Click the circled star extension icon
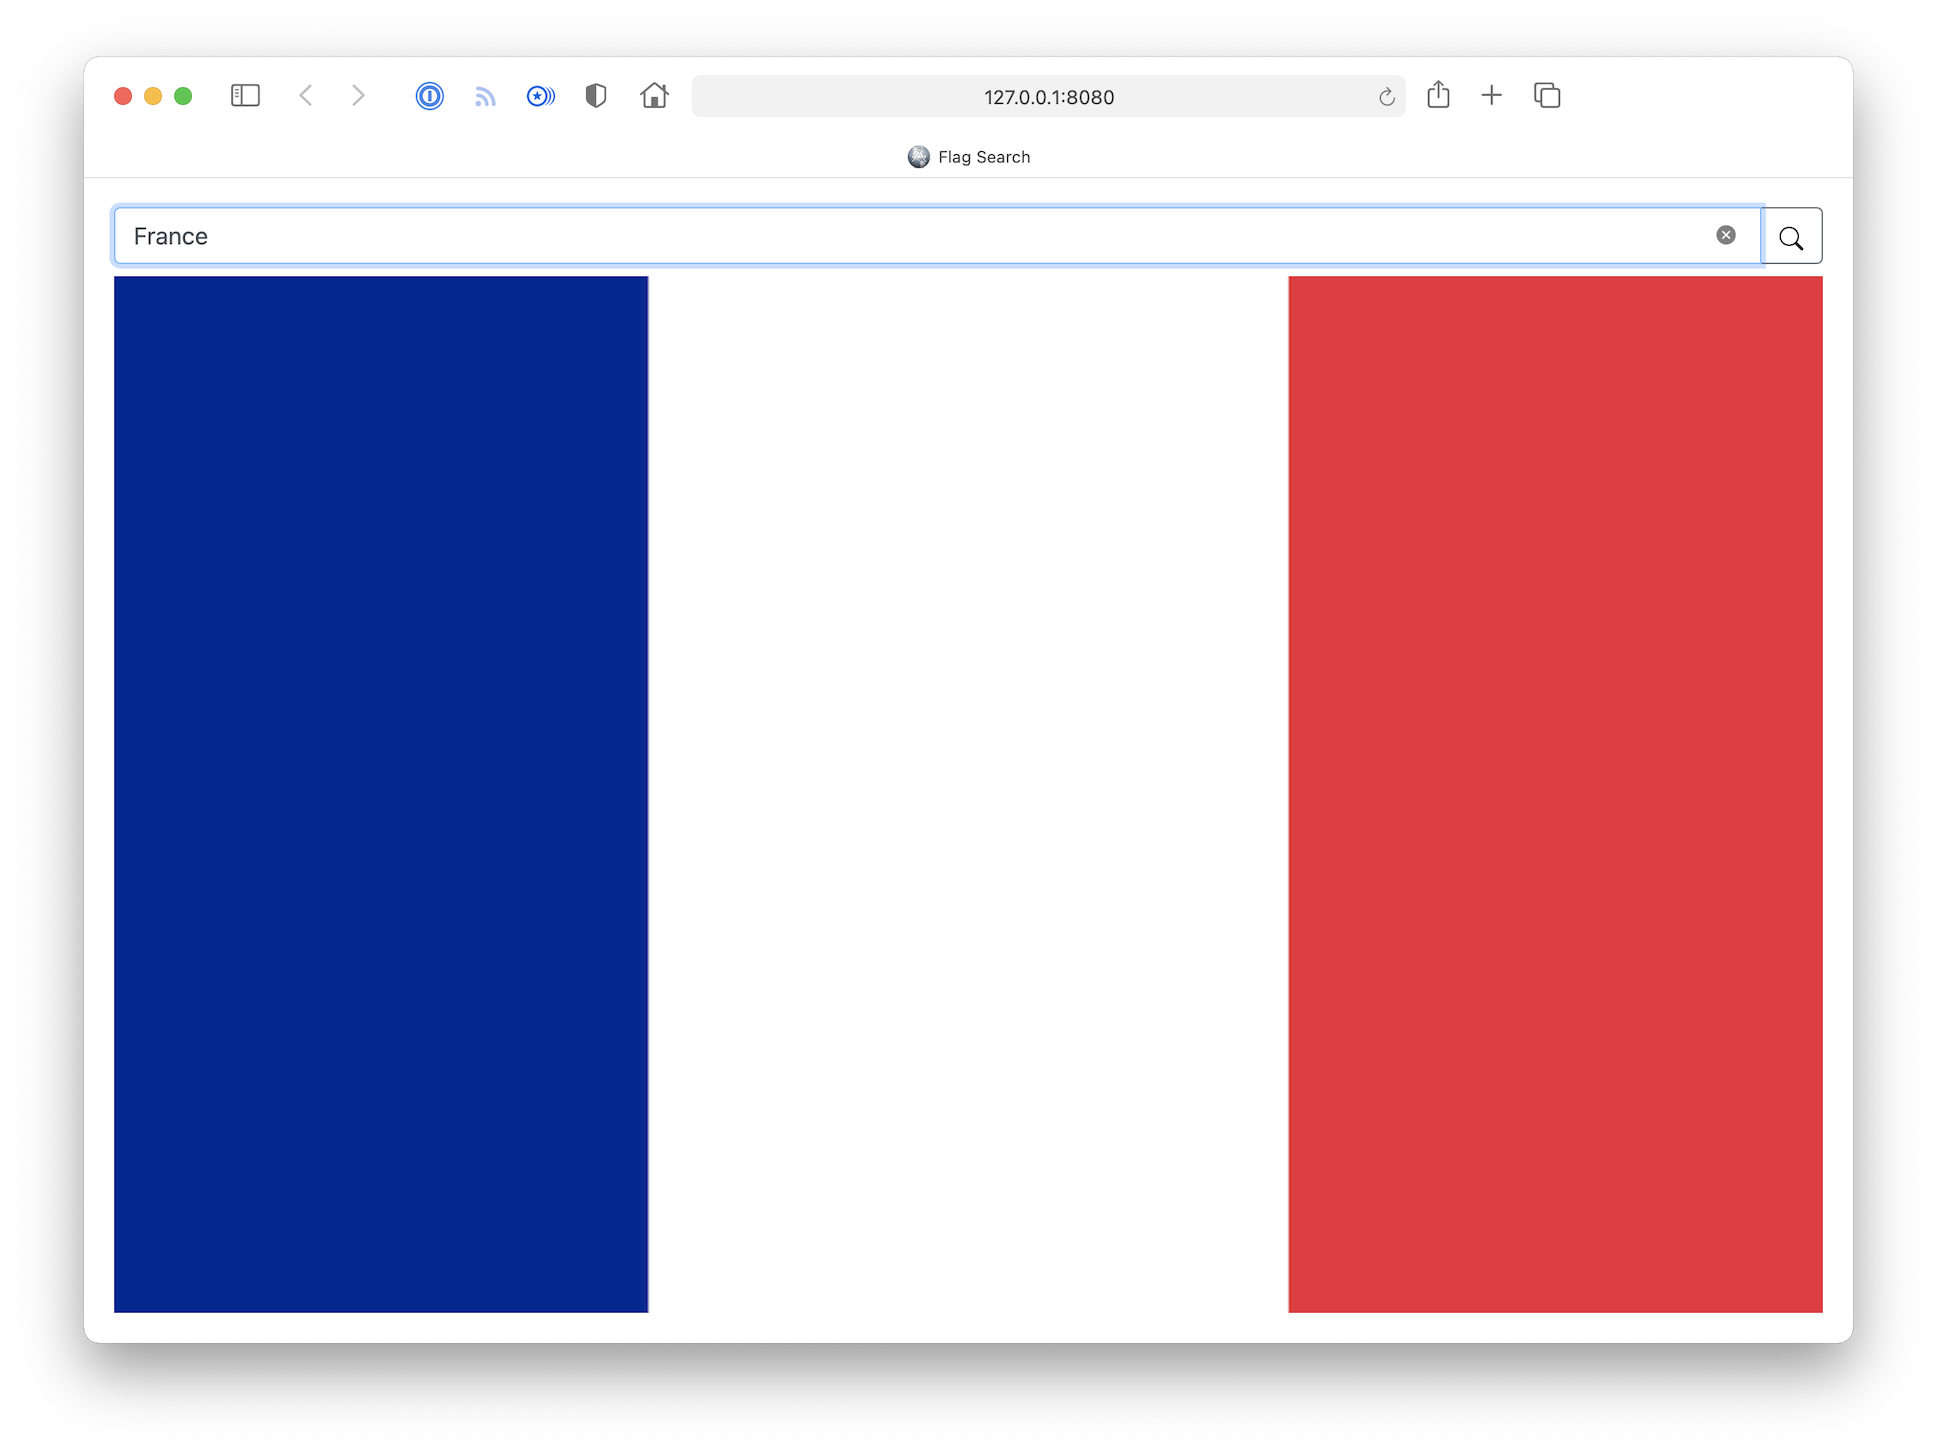 pos(540,96)
